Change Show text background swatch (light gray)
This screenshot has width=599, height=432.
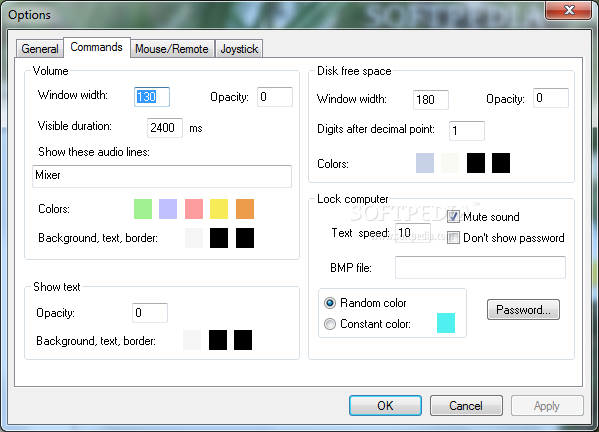pyautogui.click(x=192, y=340)
